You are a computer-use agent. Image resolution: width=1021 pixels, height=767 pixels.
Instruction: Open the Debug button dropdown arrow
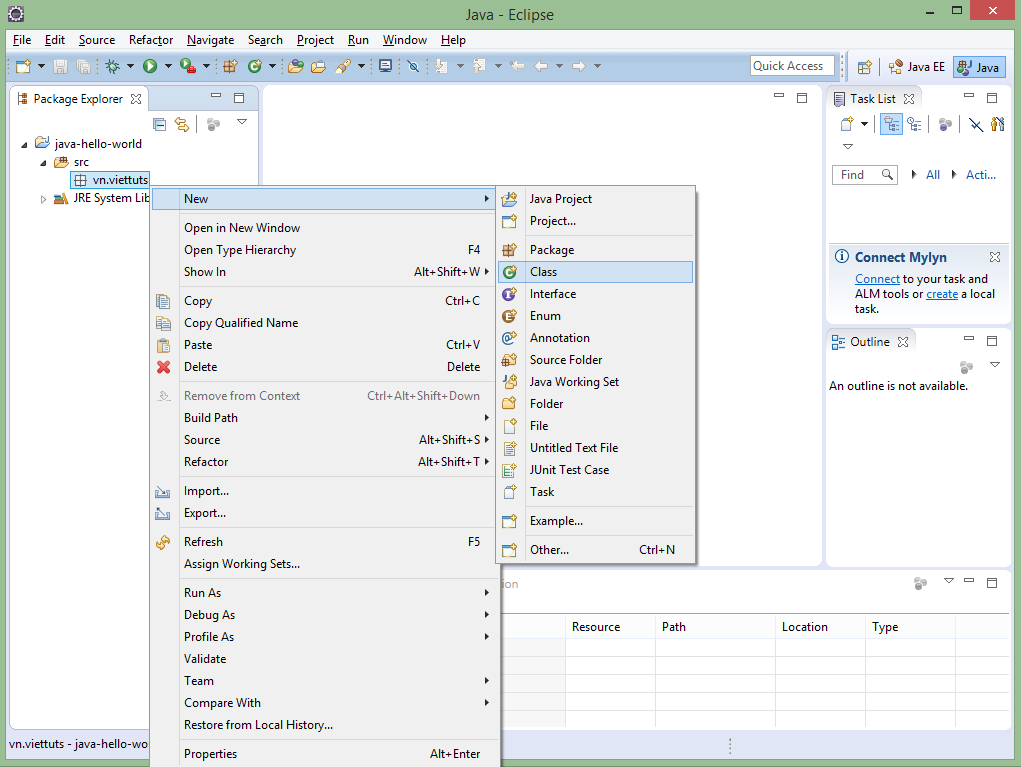pyautogui.click(x=130, y=66)
